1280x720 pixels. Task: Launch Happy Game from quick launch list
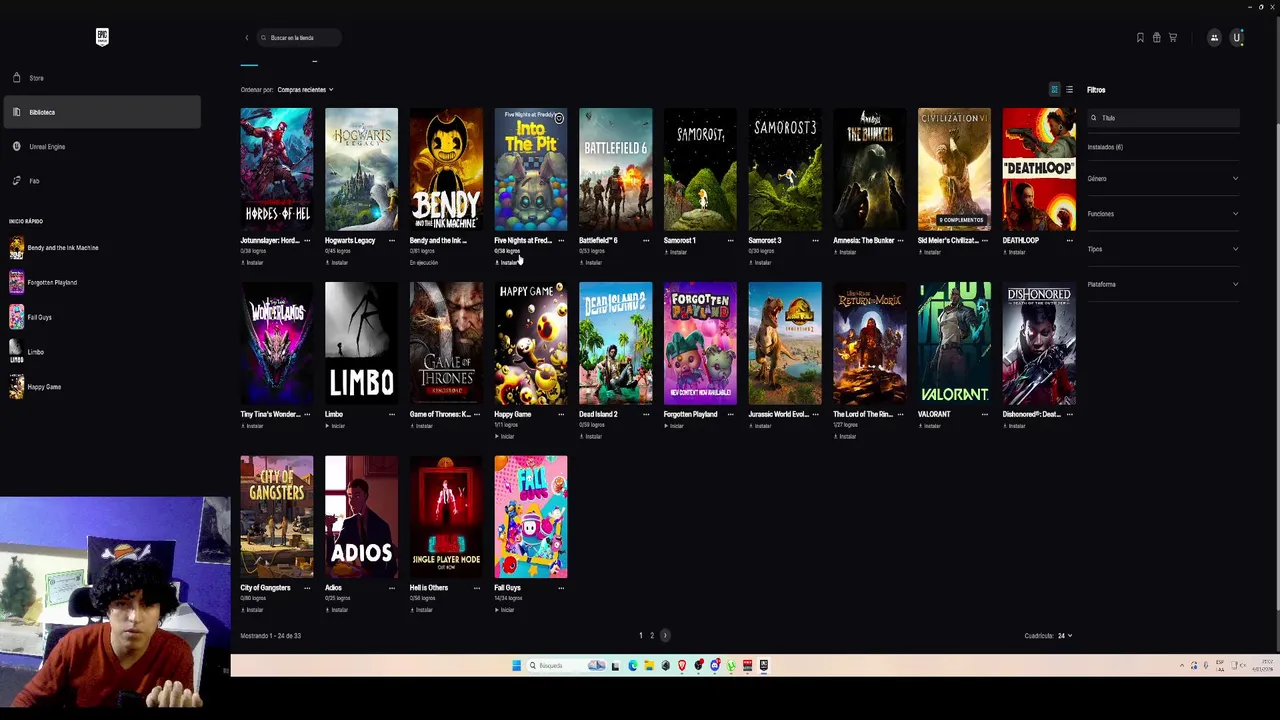[35, 387]
